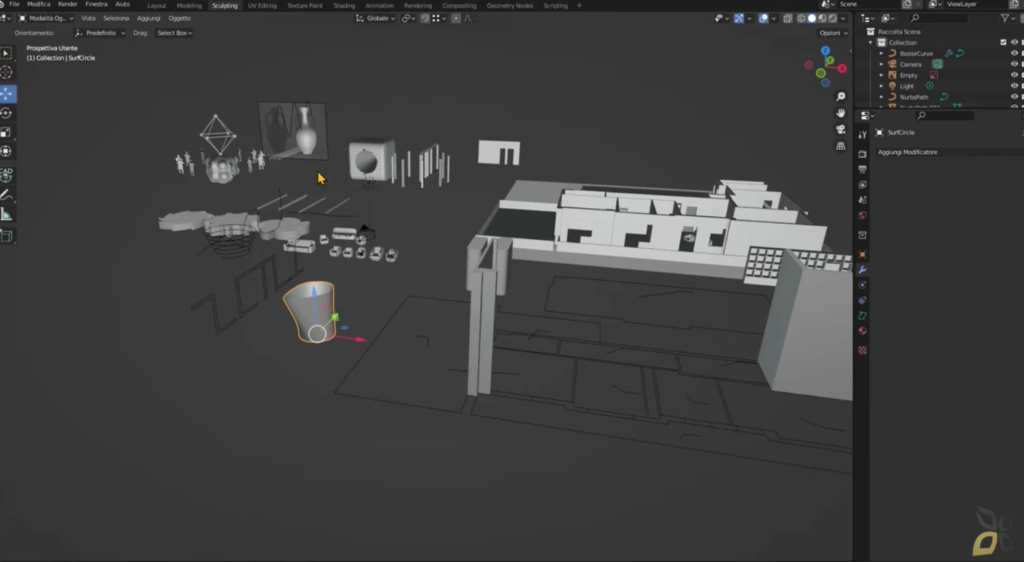Hide the Collection with its eye icon
This screenshot has height=562, width=1024.
[x=1014, y=42]
